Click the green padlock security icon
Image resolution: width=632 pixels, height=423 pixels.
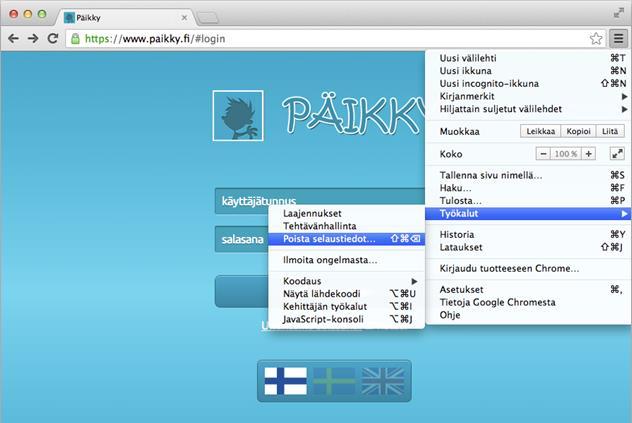(75, 39)
